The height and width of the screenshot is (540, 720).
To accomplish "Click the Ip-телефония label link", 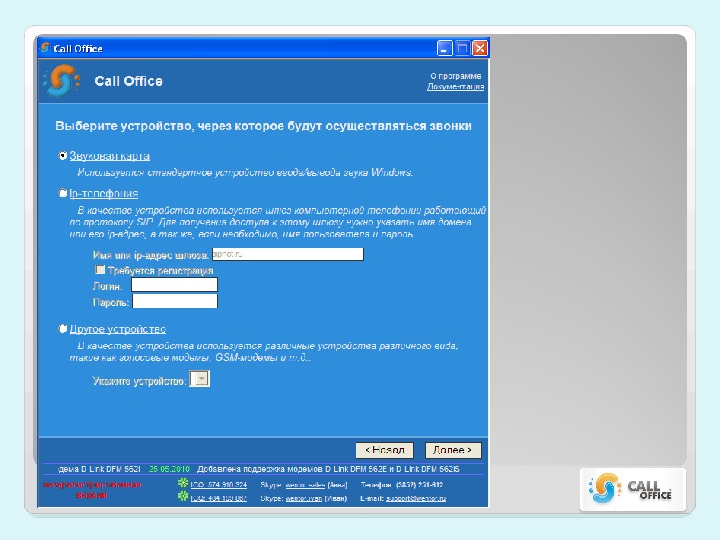I will [x=104, y=194].
